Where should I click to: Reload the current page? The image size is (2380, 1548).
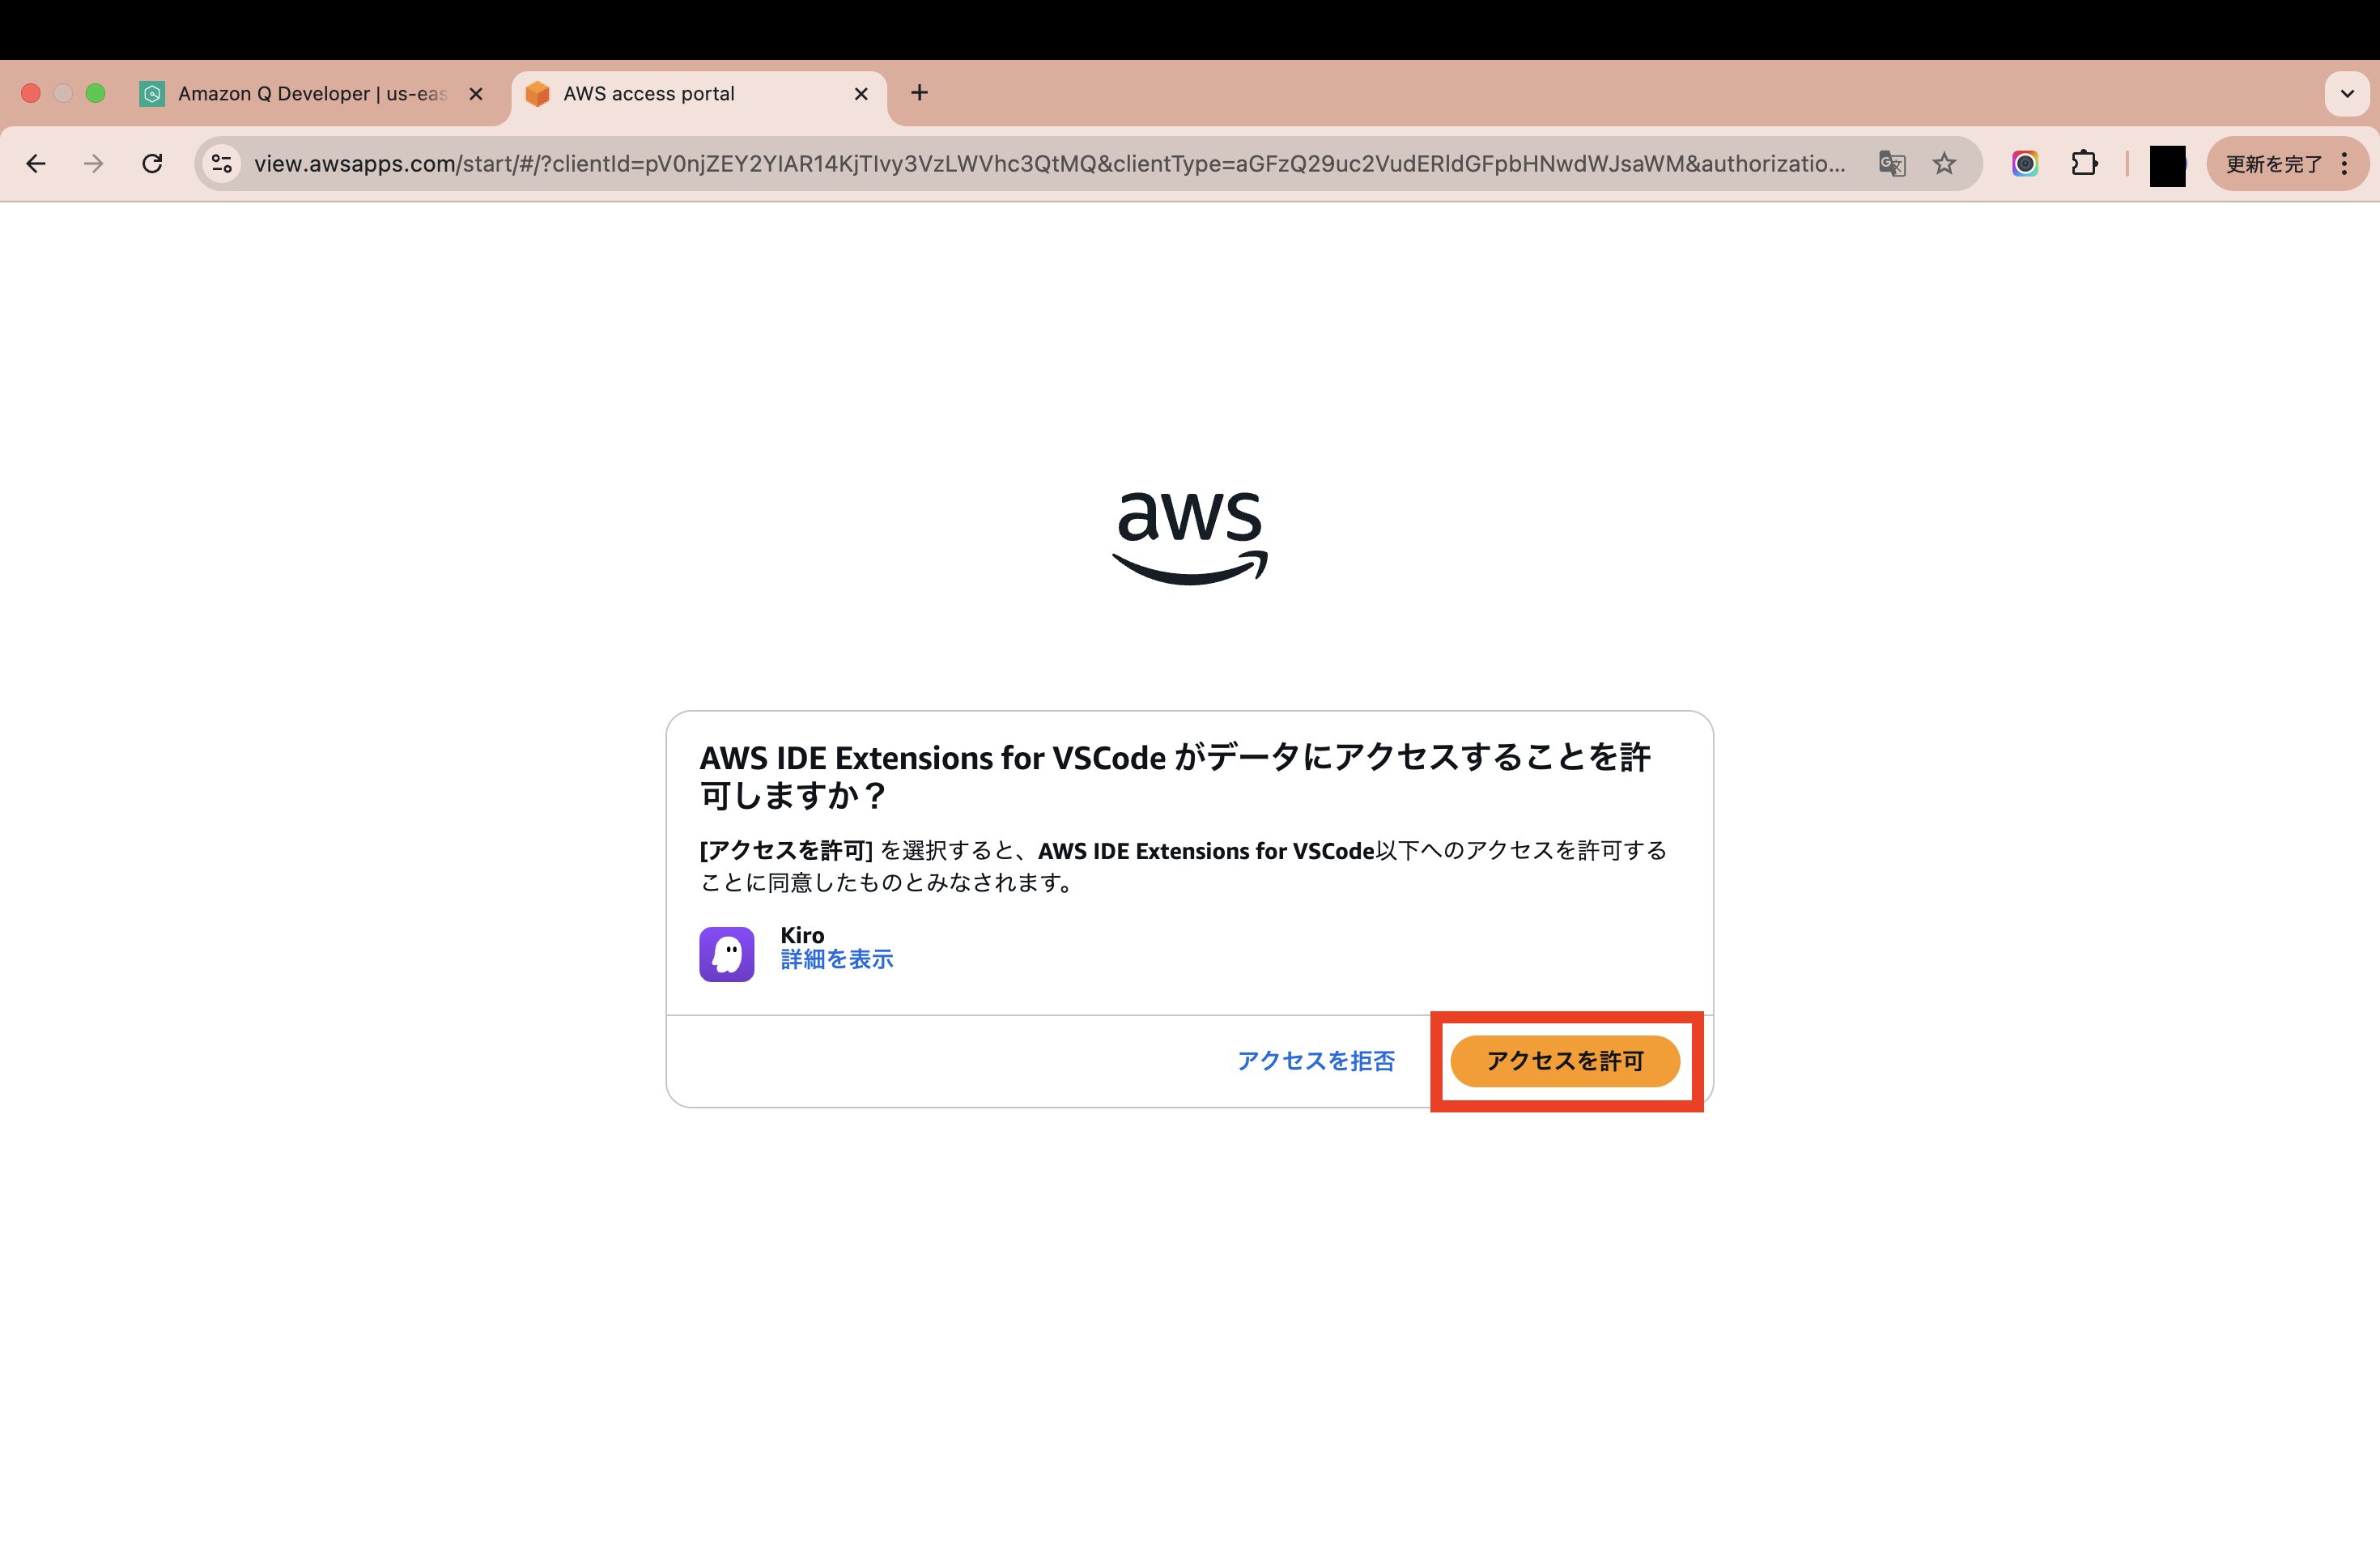coord(152,163)
